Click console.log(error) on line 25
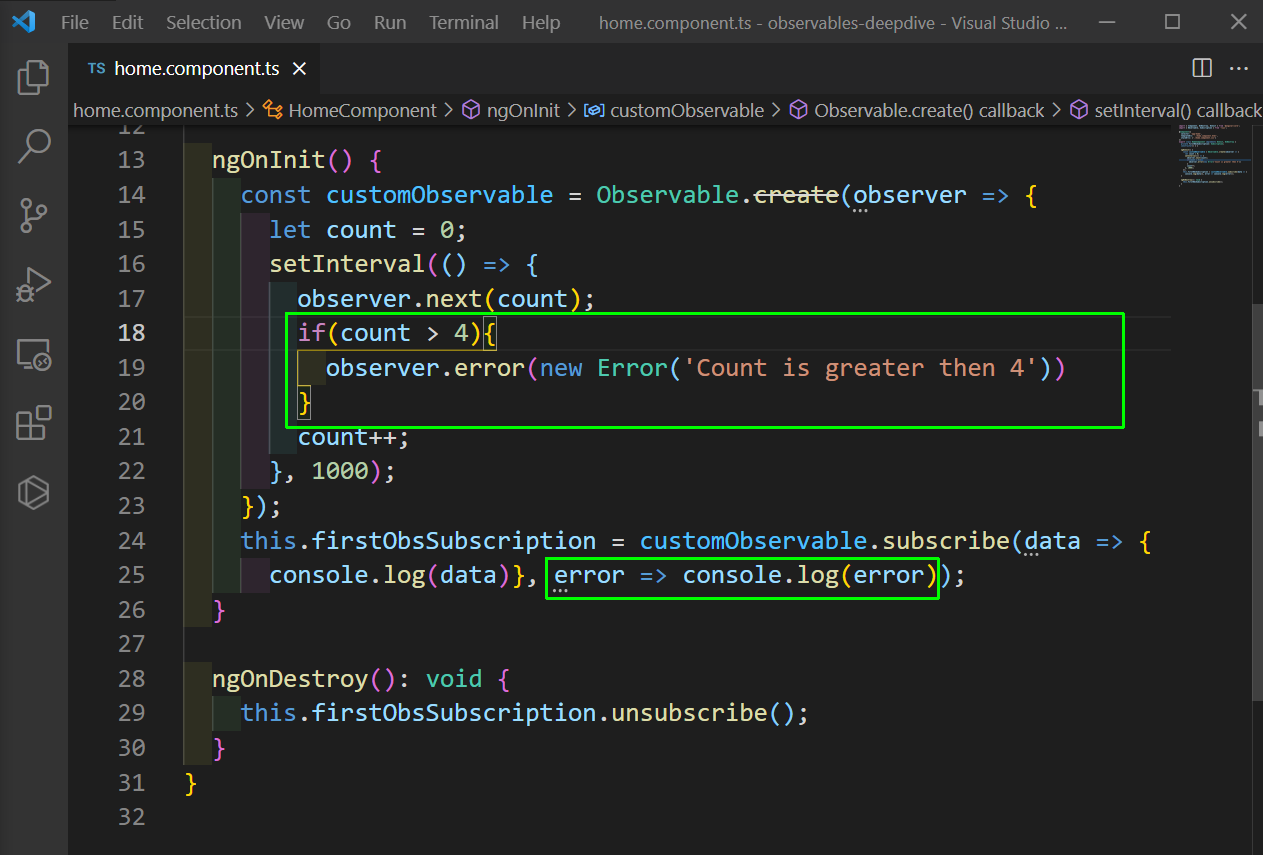 [810, 575]
